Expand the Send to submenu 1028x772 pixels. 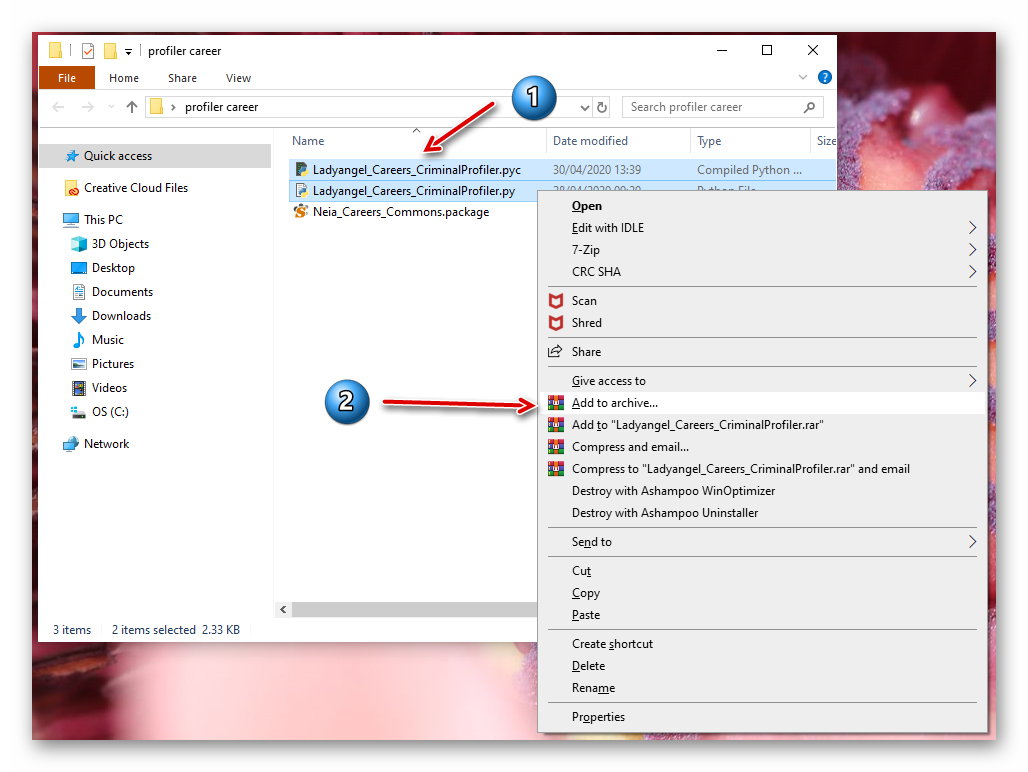click(x=972, y=542)
